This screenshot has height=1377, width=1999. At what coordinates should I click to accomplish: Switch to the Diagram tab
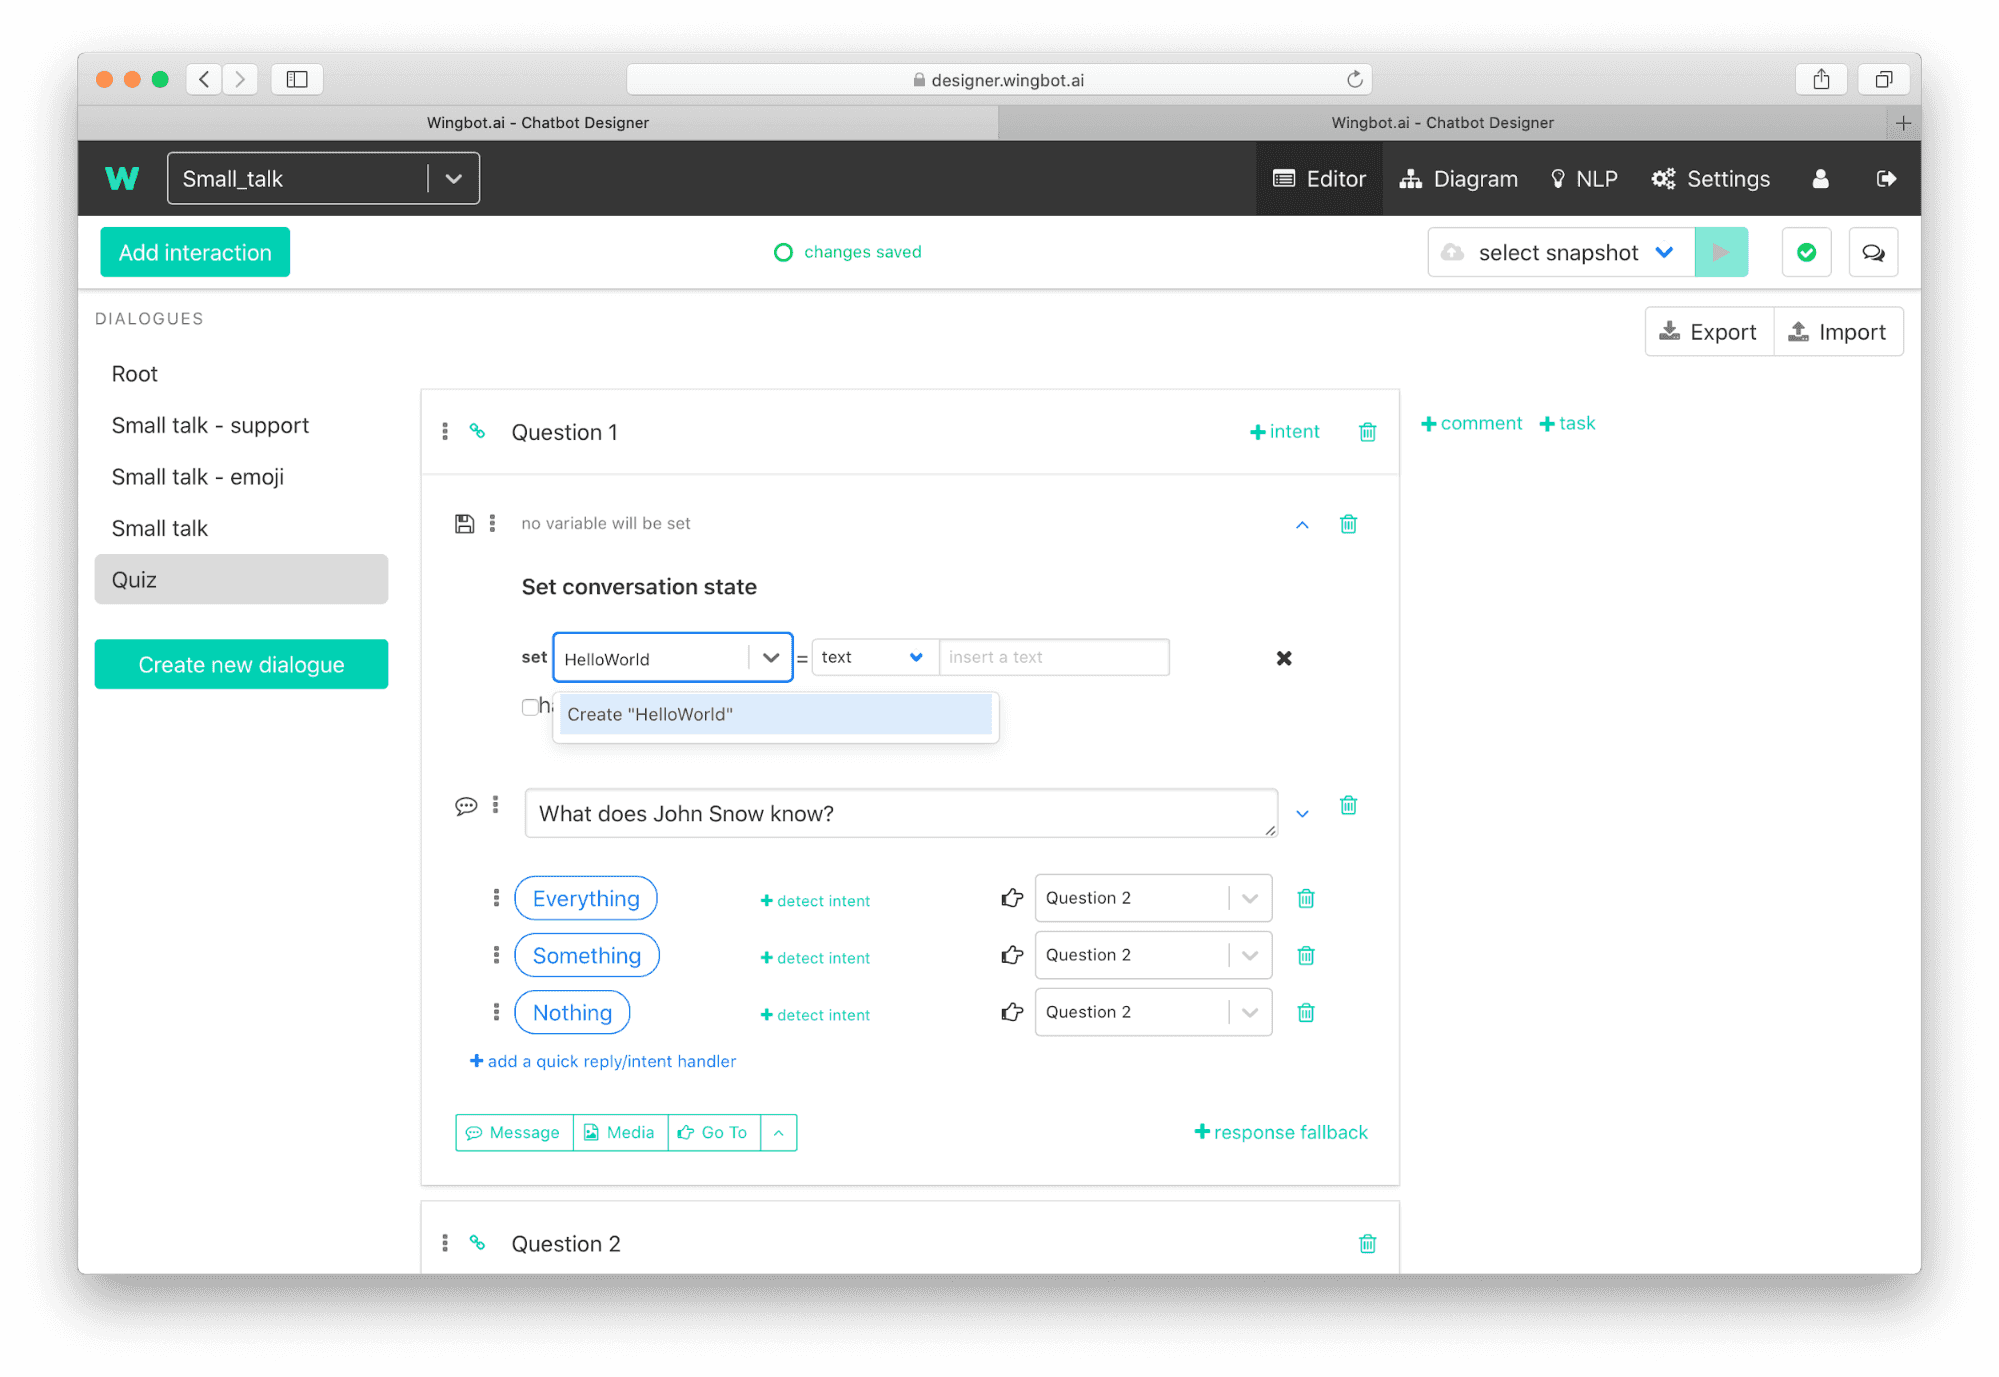click(1459, 179)
